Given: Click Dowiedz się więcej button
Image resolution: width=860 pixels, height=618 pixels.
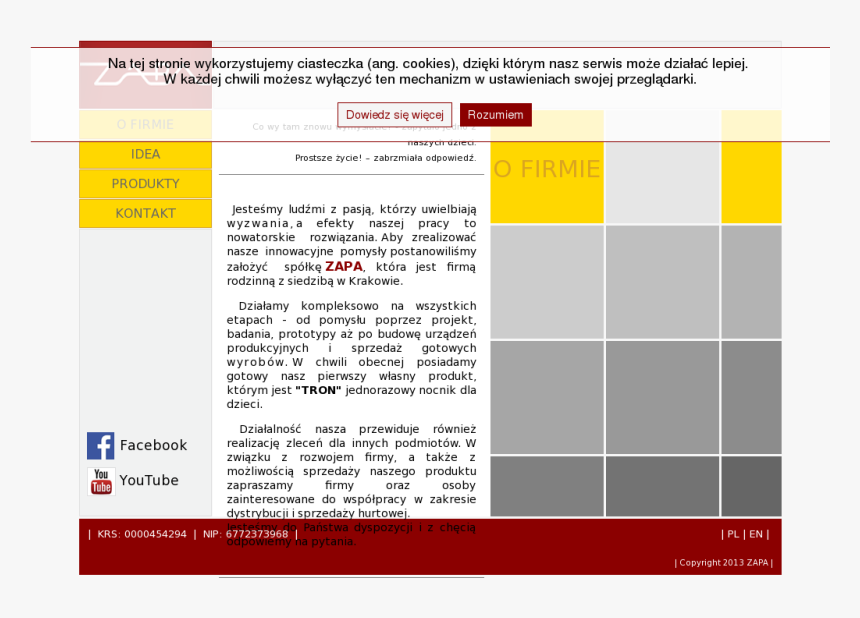Looking at the screenshot, I should tap(395, 115).
